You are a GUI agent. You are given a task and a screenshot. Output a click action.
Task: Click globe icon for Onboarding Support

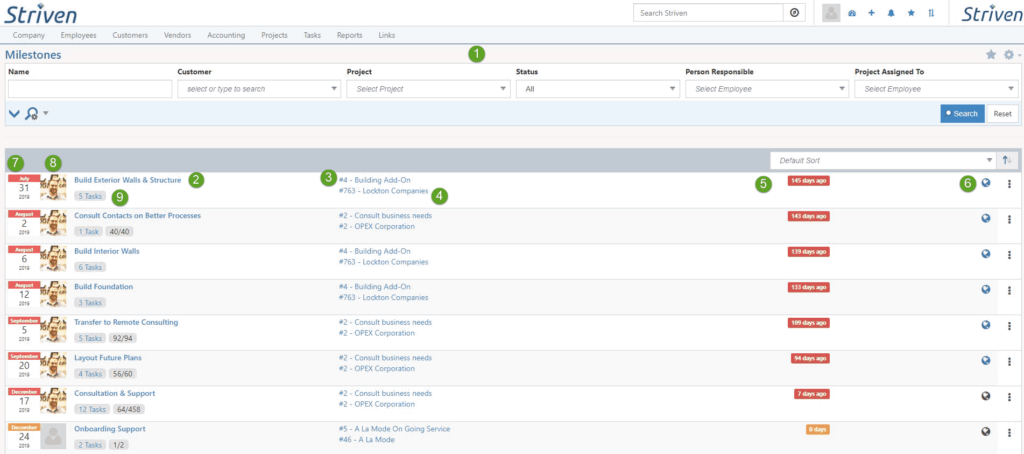click(x=986, y=430)
